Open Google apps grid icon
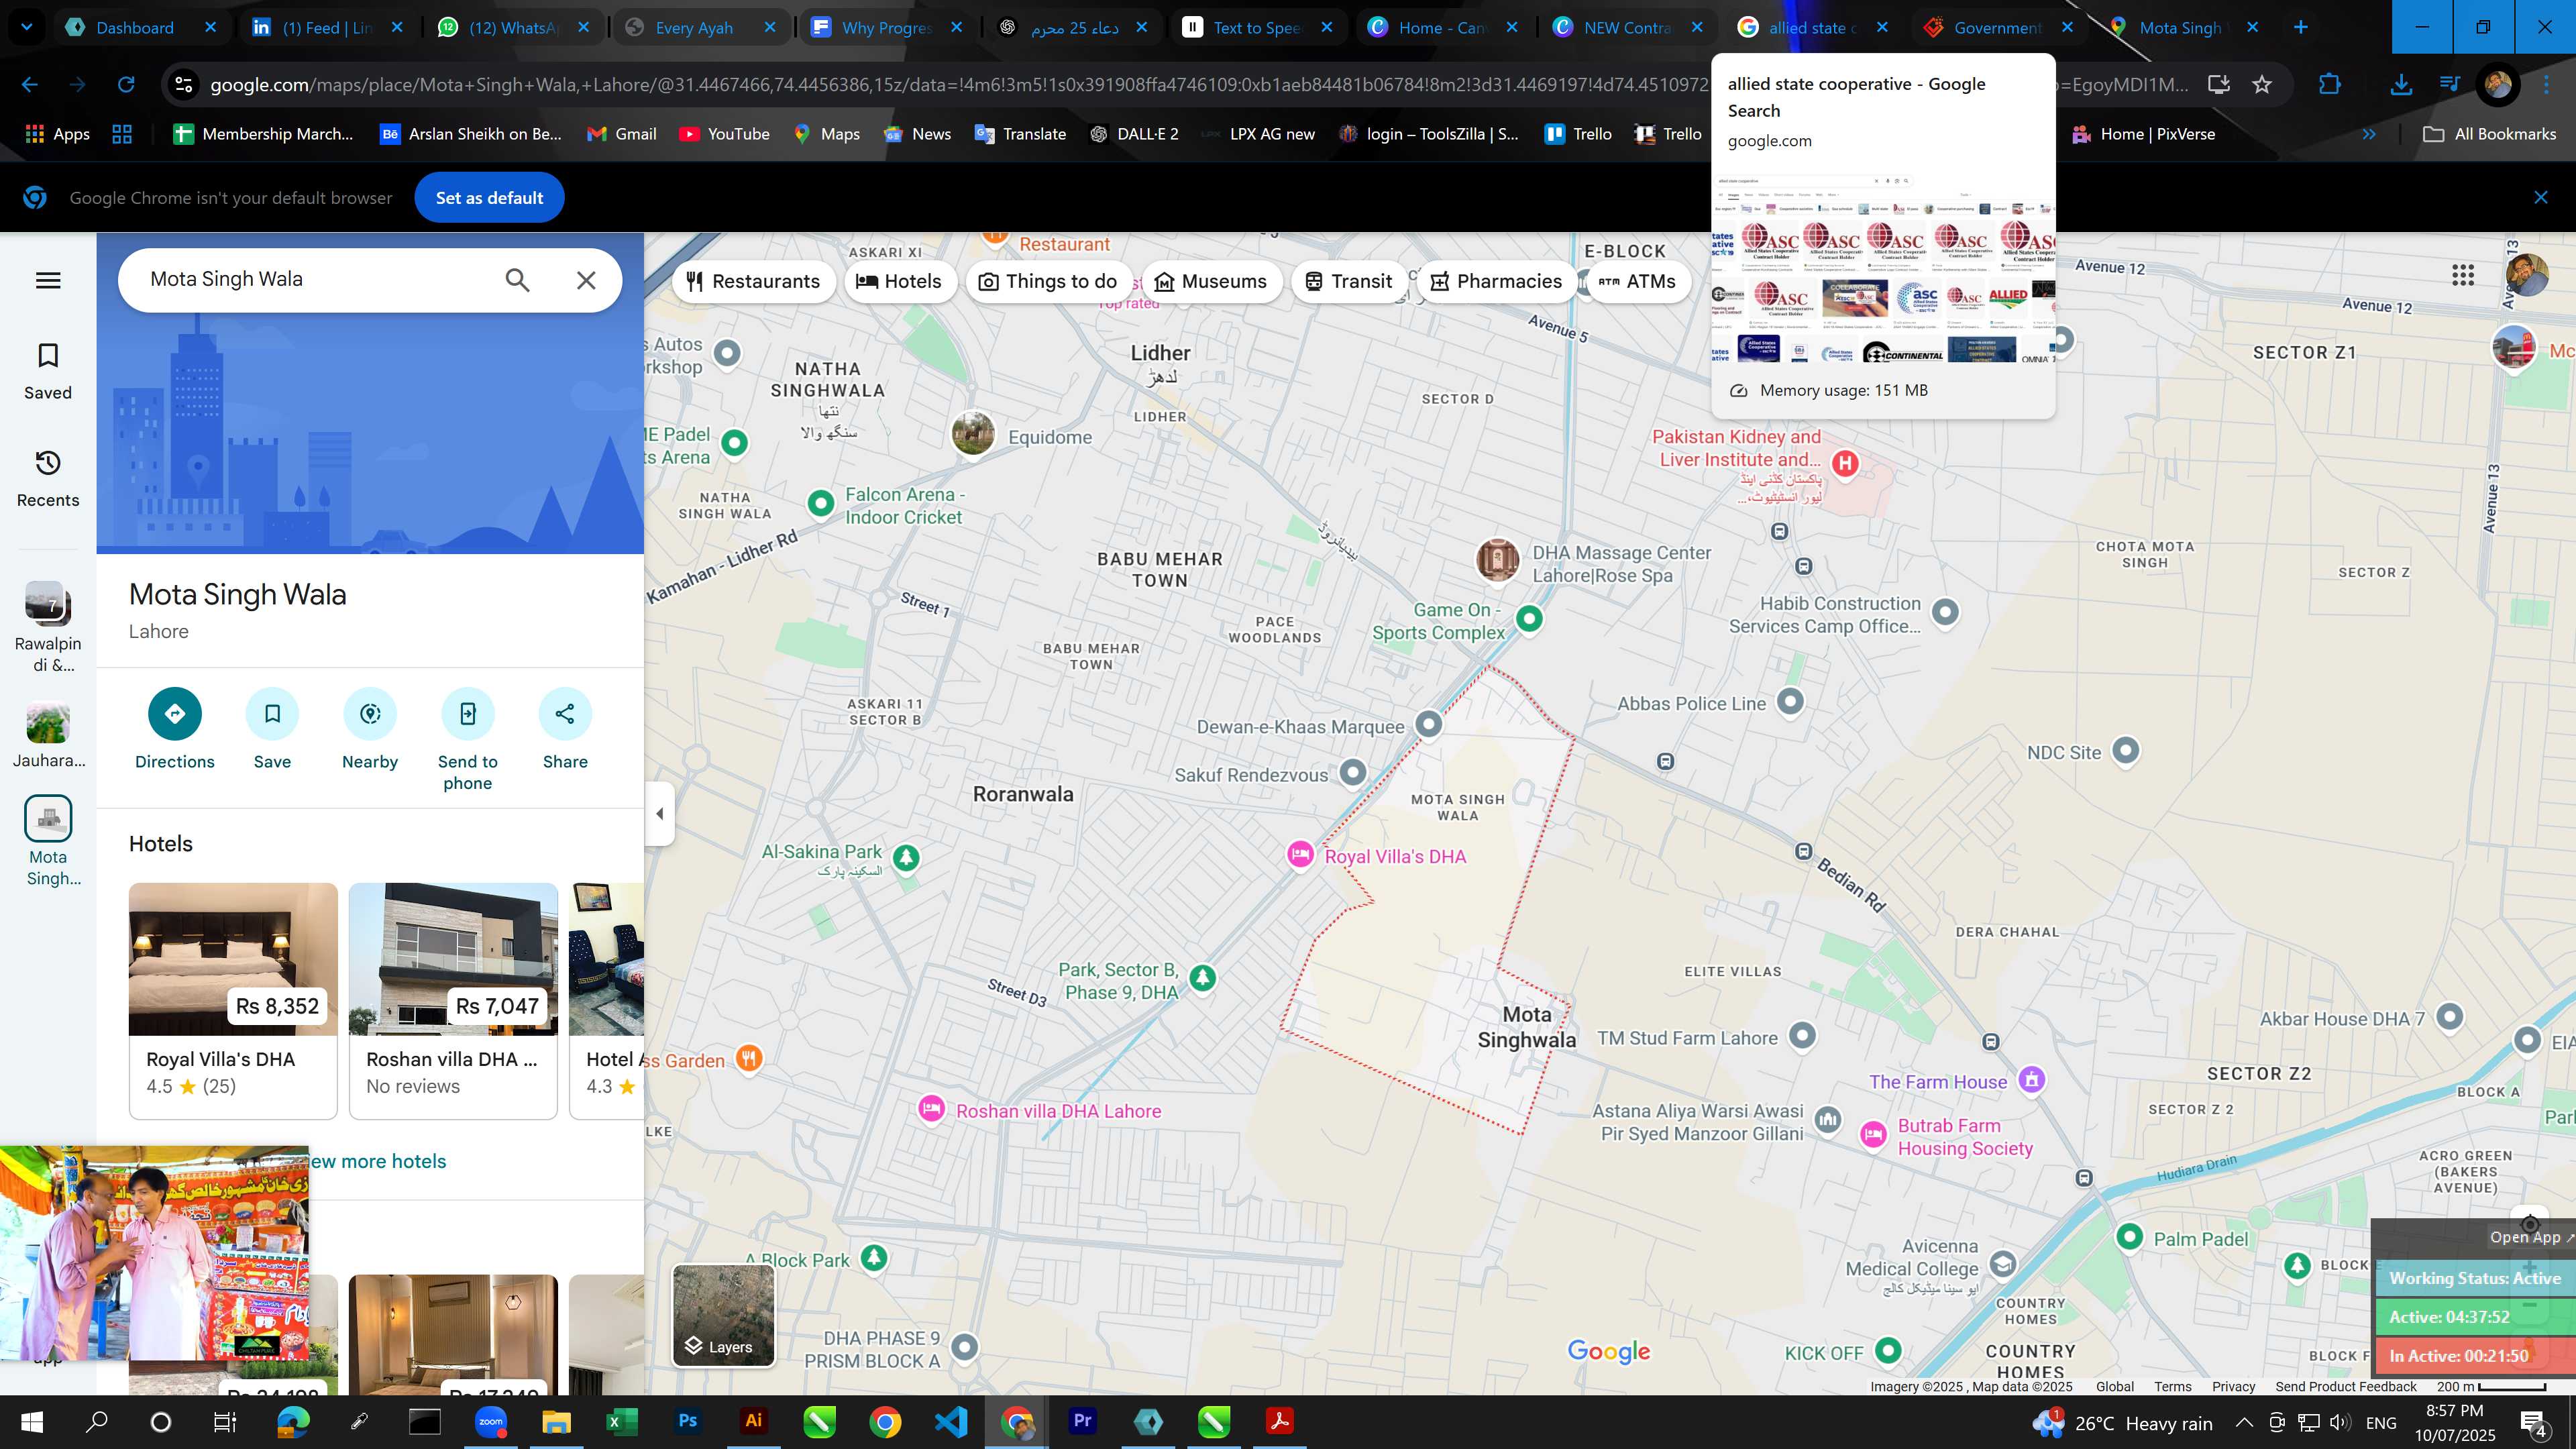Screen dimensions: 2576x1449 coord(2463,274)
